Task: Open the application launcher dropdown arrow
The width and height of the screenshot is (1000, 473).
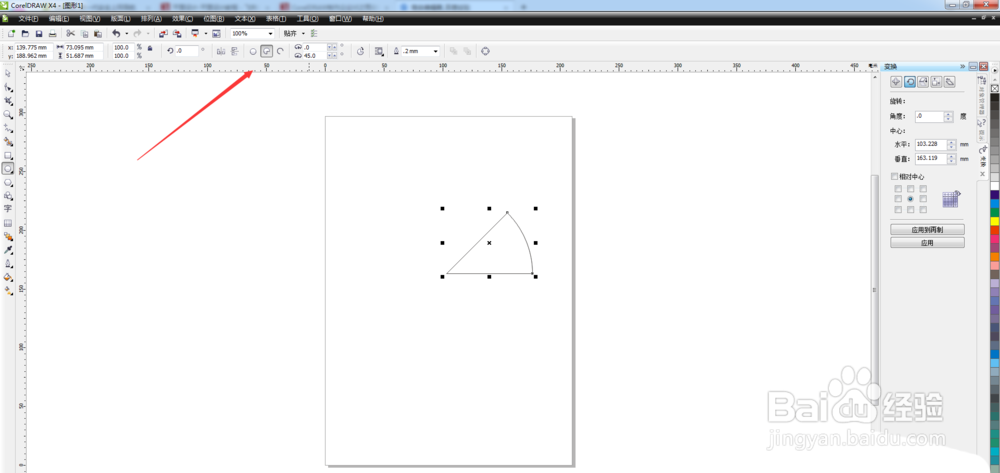Action: 205,33
